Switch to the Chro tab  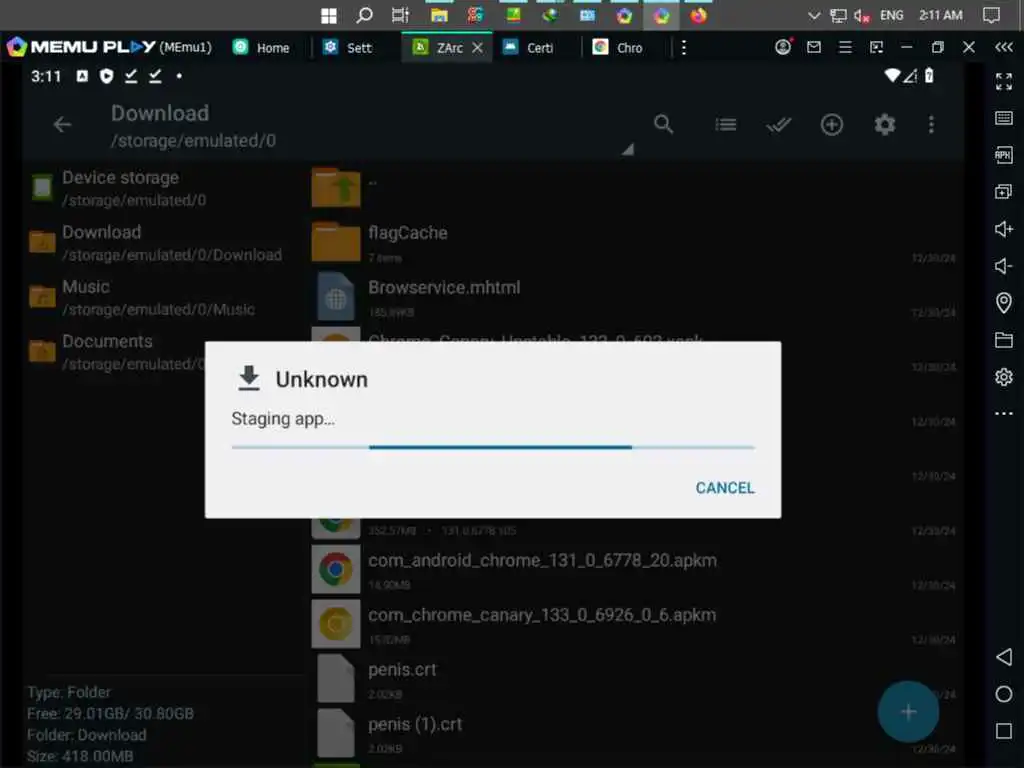pyautogui.click(x=618, y=48)
